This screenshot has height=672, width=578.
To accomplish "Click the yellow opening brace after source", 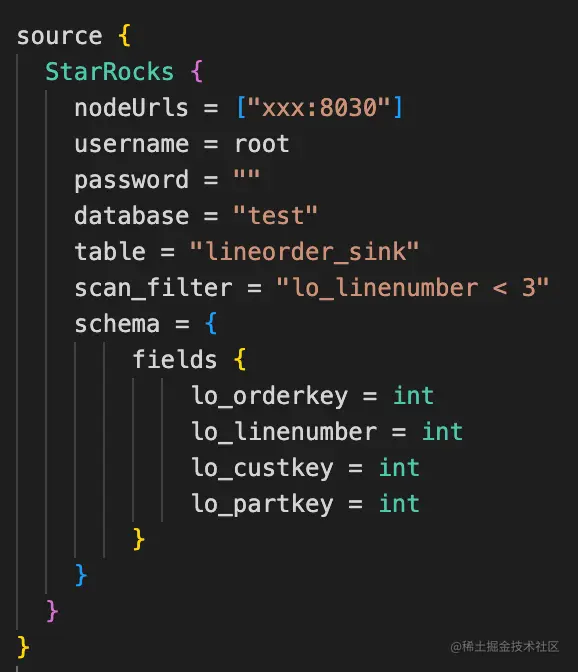I will pos(125,35).
